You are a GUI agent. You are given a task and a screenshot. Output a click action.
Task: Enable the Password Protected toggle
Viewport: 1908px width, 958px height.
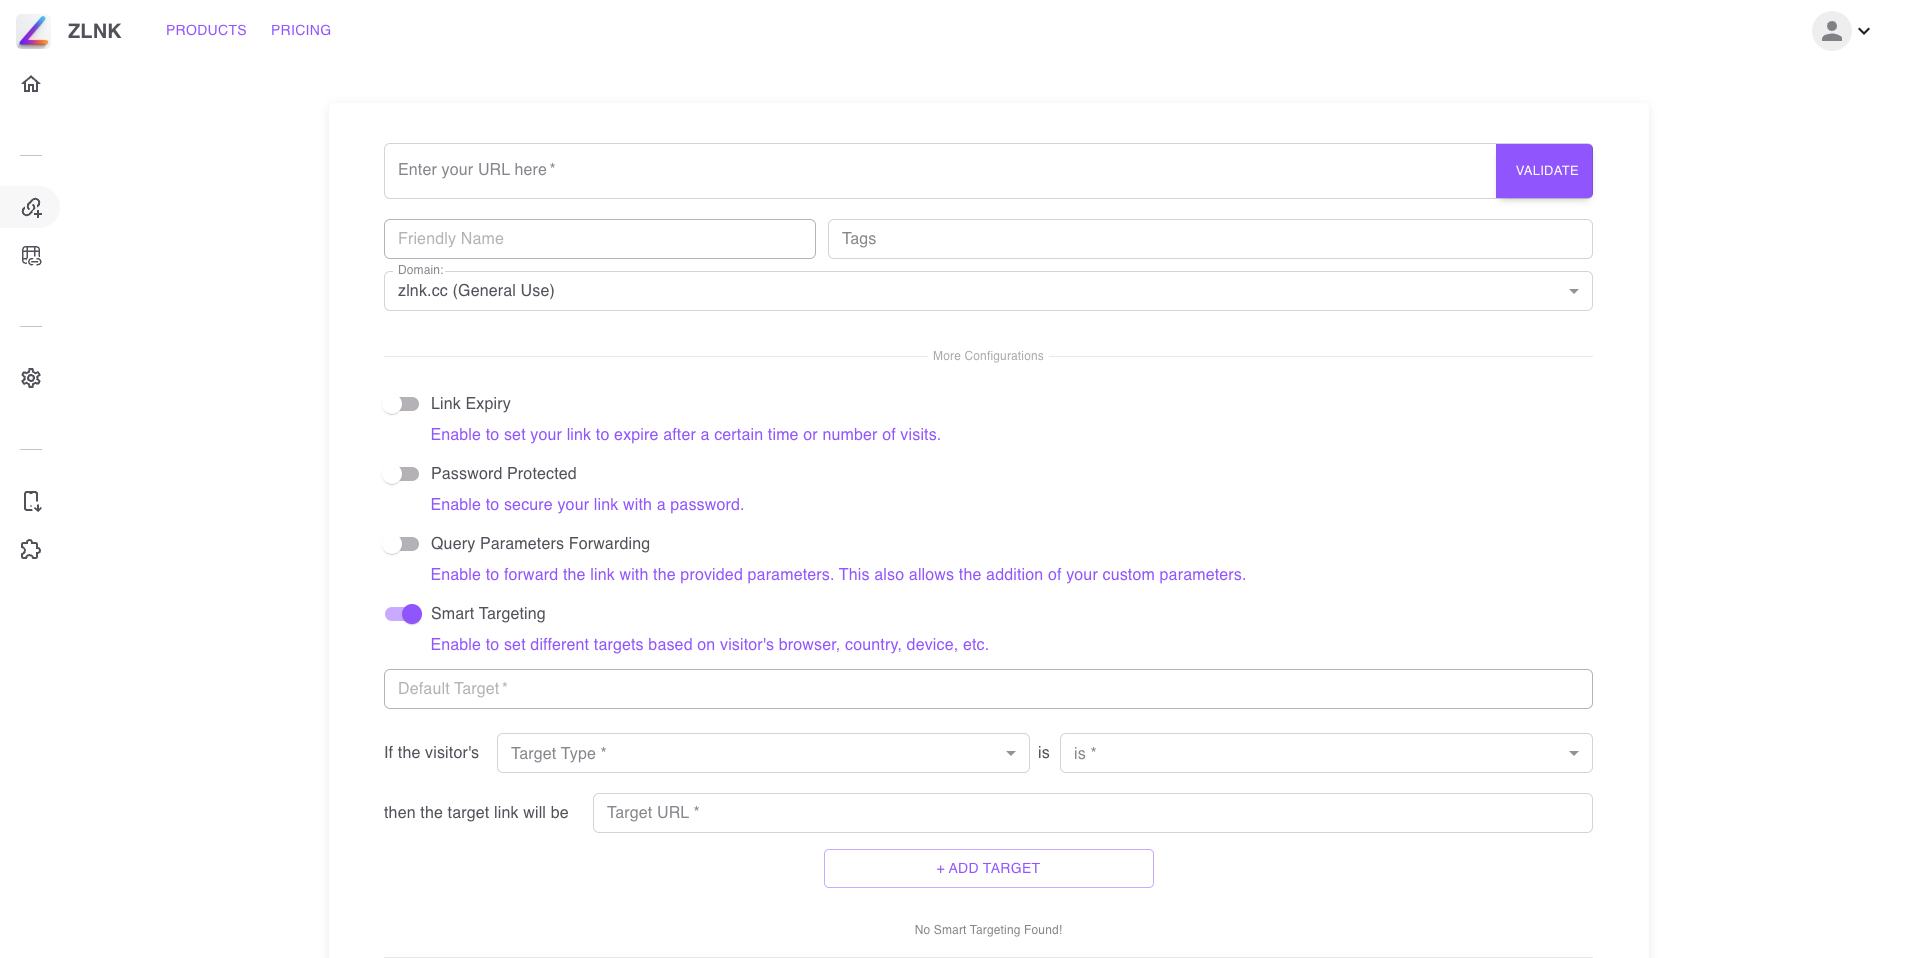coord(402,474)
